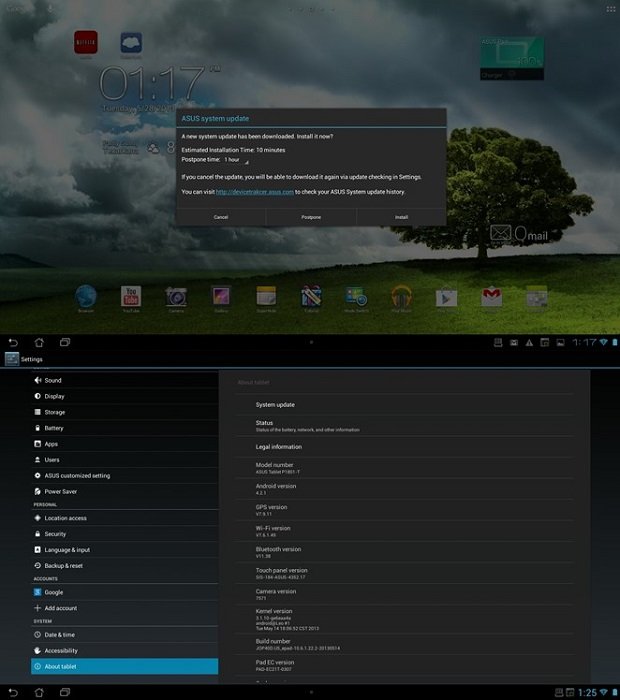Viewport: 620px width, 700px height.
Task: Open Apps settings
Action: (125, 444)
